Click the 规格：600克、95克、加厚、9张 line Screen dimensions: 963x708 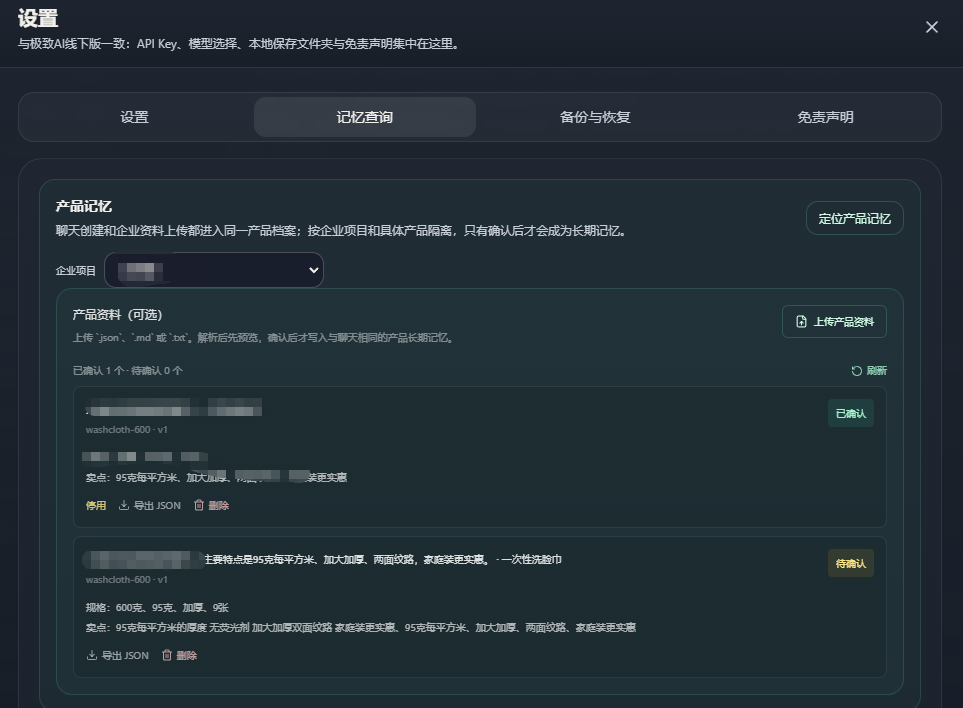157,607
